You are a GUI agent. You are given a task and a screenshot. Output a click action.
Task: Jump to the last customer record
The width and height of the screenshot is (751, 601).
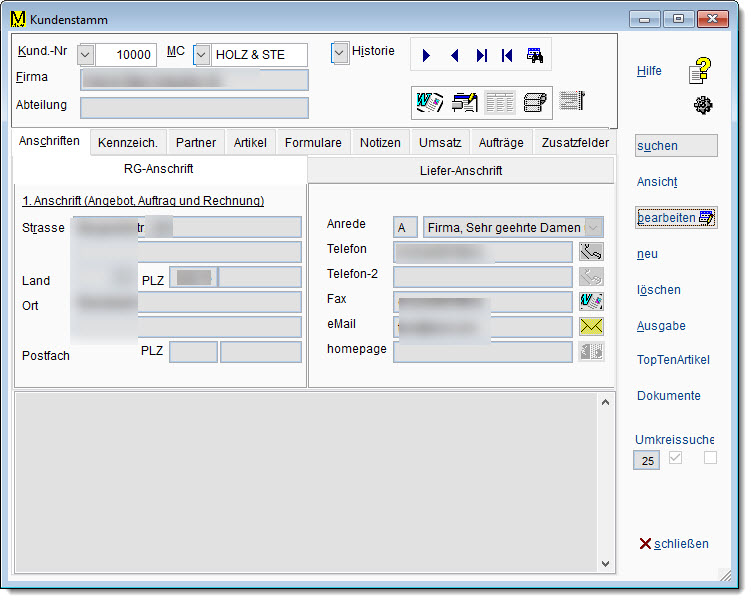pos(481,56)
